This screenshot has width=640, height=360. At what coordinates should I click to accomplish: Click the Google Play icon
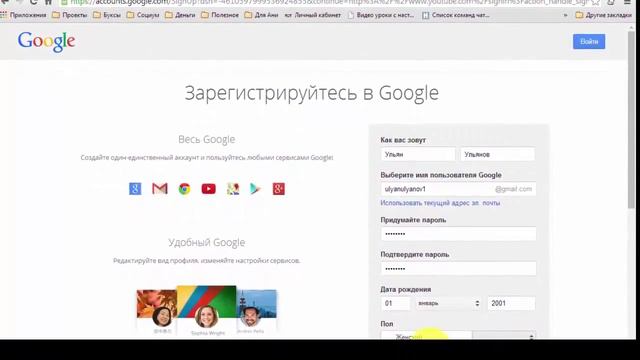tap(256, 189)
